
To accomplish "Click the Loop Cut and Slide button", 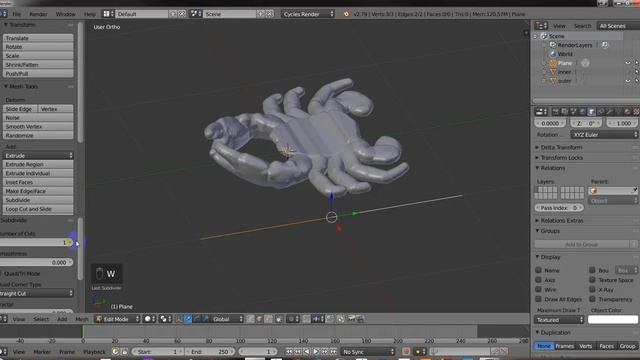I will [x=38, y=209].
